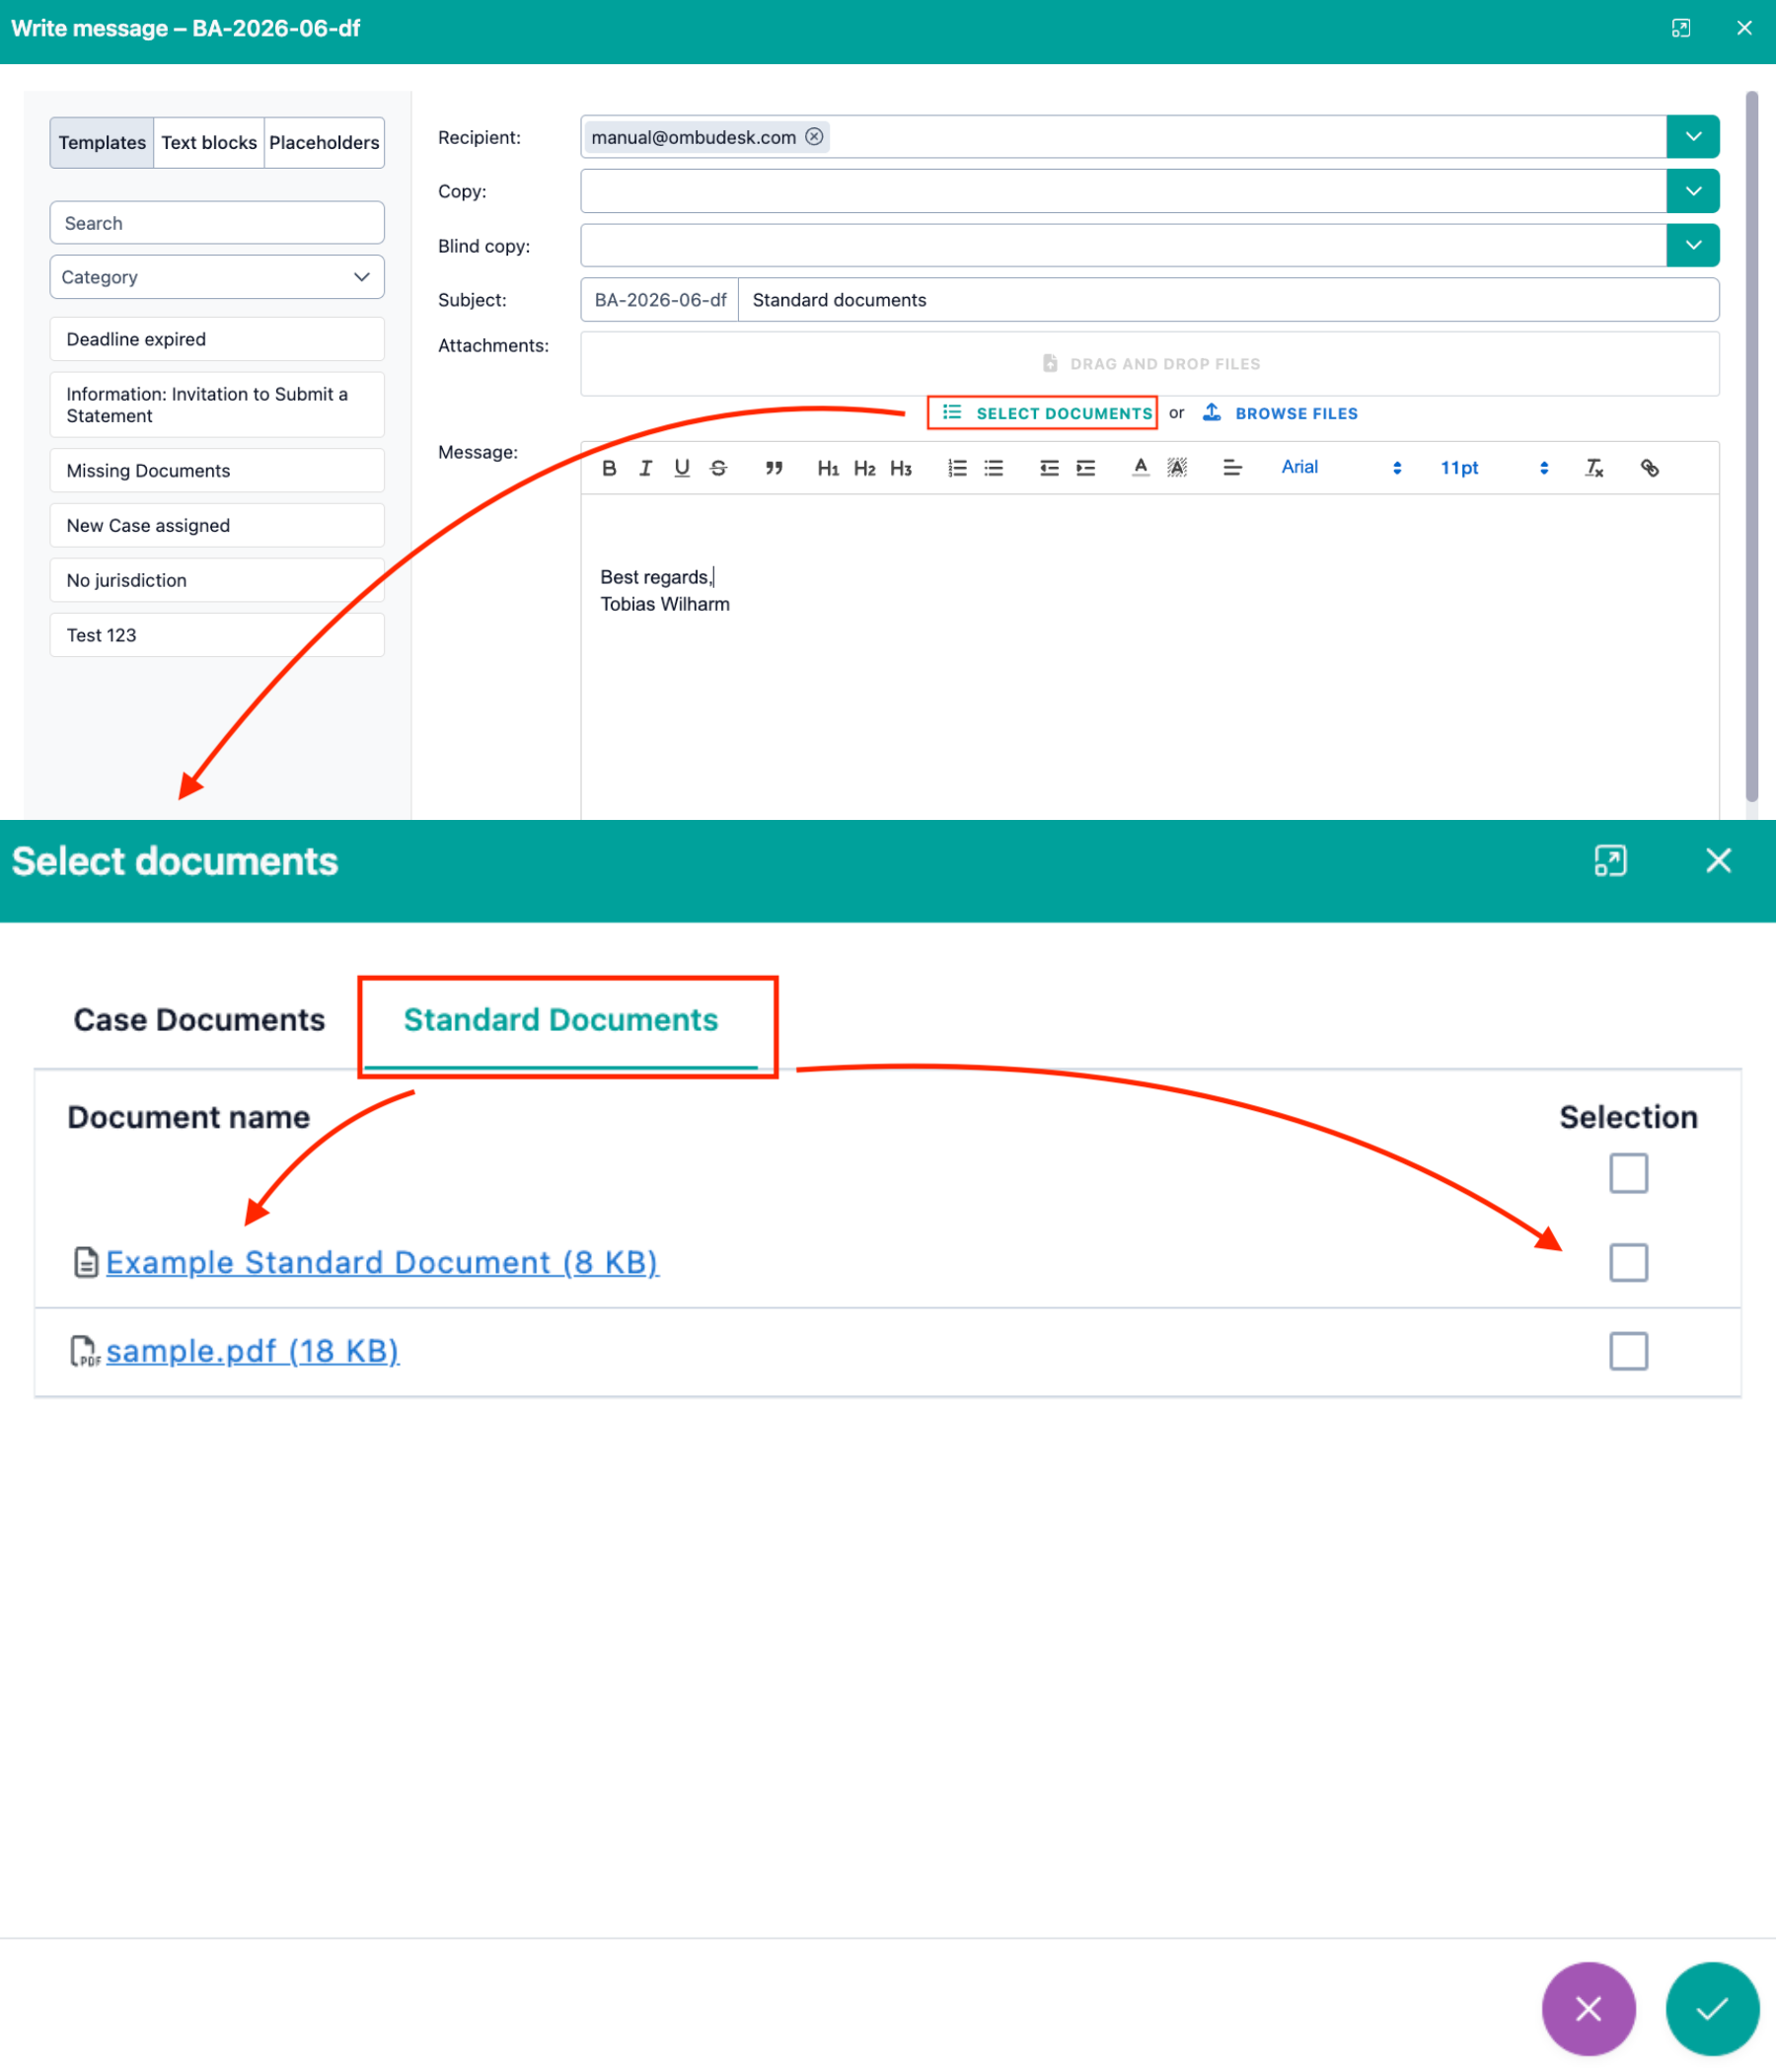Insert a numbered list
The width and height of the screenshot is (1776, 2072).
point(957,468)
